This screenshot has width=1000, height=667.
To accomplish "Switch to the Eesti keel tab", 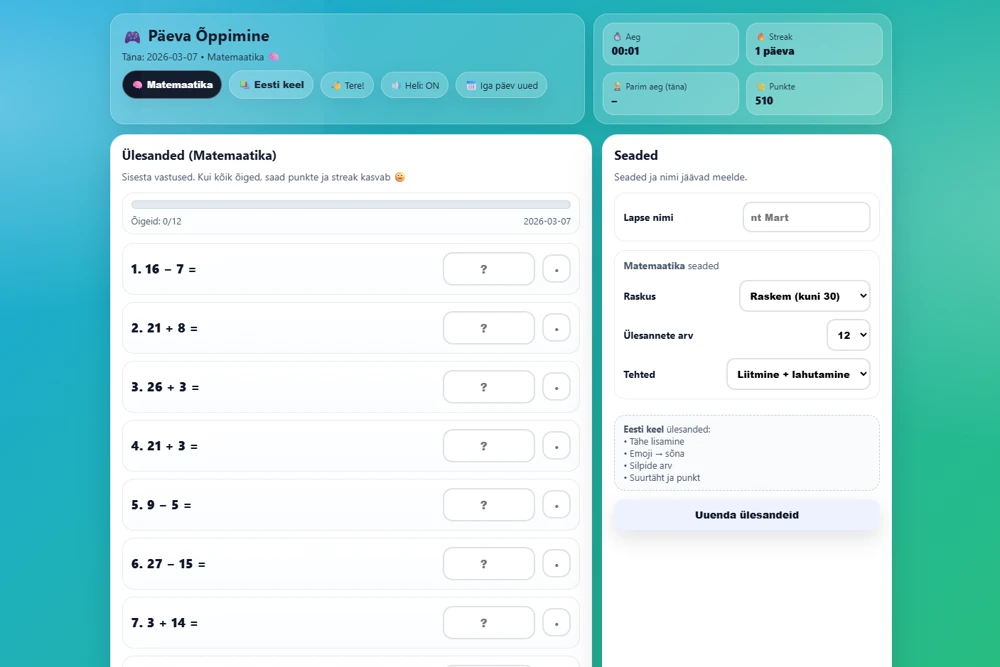I will [x=271, y=85].
